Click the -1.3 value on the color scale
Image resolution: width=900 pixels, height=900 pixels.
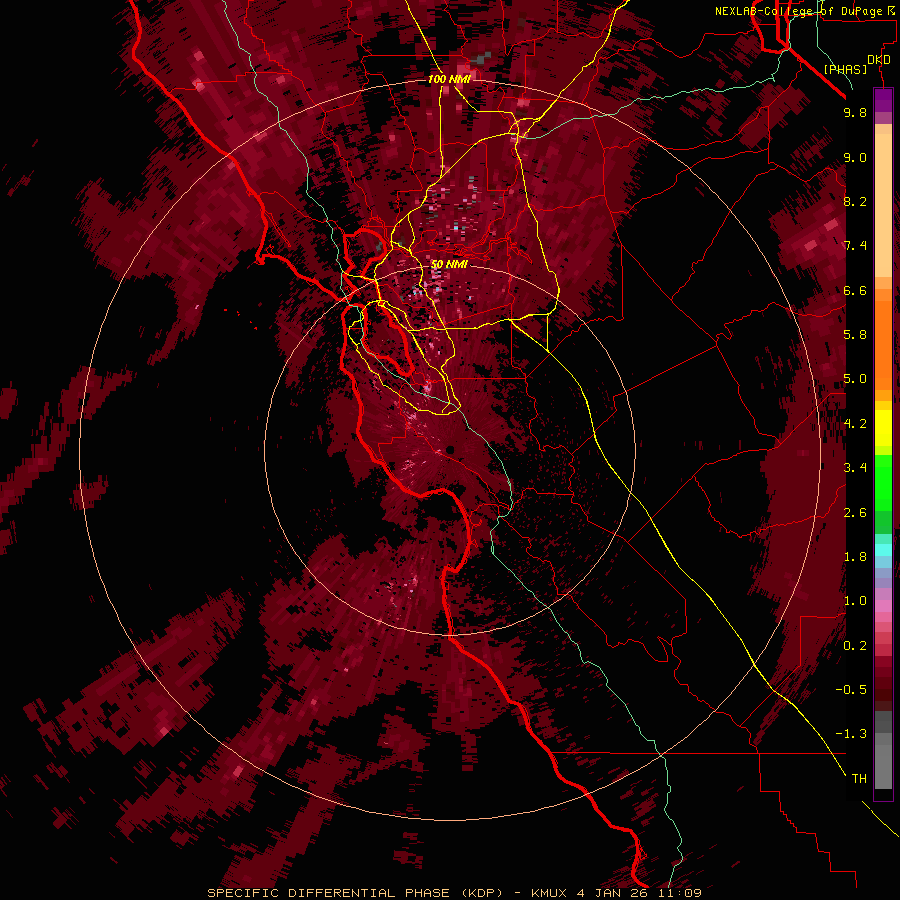[851, 734]
